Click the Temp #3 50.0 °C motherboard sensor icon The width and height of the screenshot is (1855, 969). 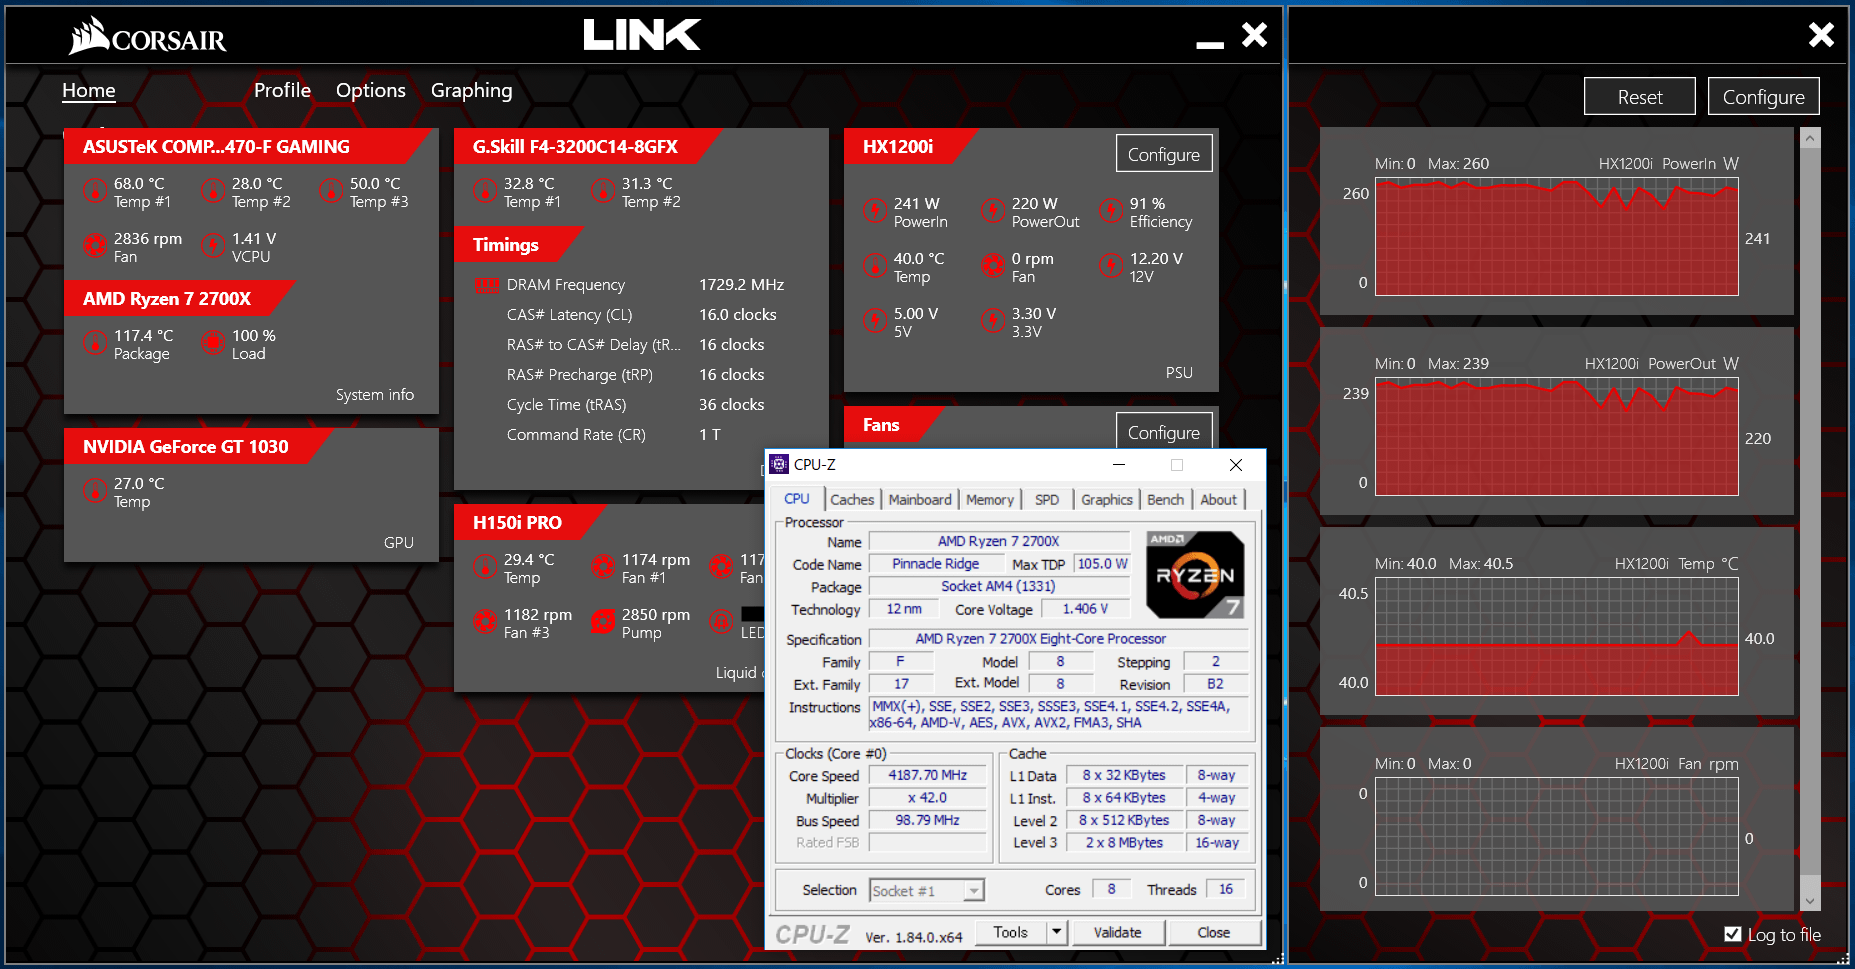click(x=331, y=190)
